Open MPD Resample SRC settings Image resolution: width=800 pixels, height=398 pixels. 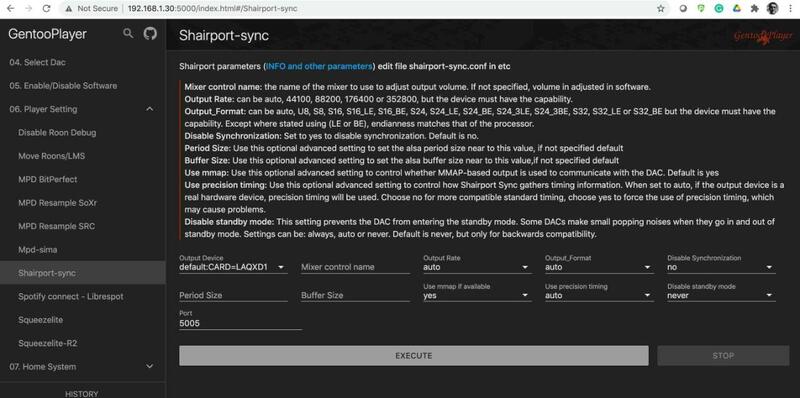point(83,226)
